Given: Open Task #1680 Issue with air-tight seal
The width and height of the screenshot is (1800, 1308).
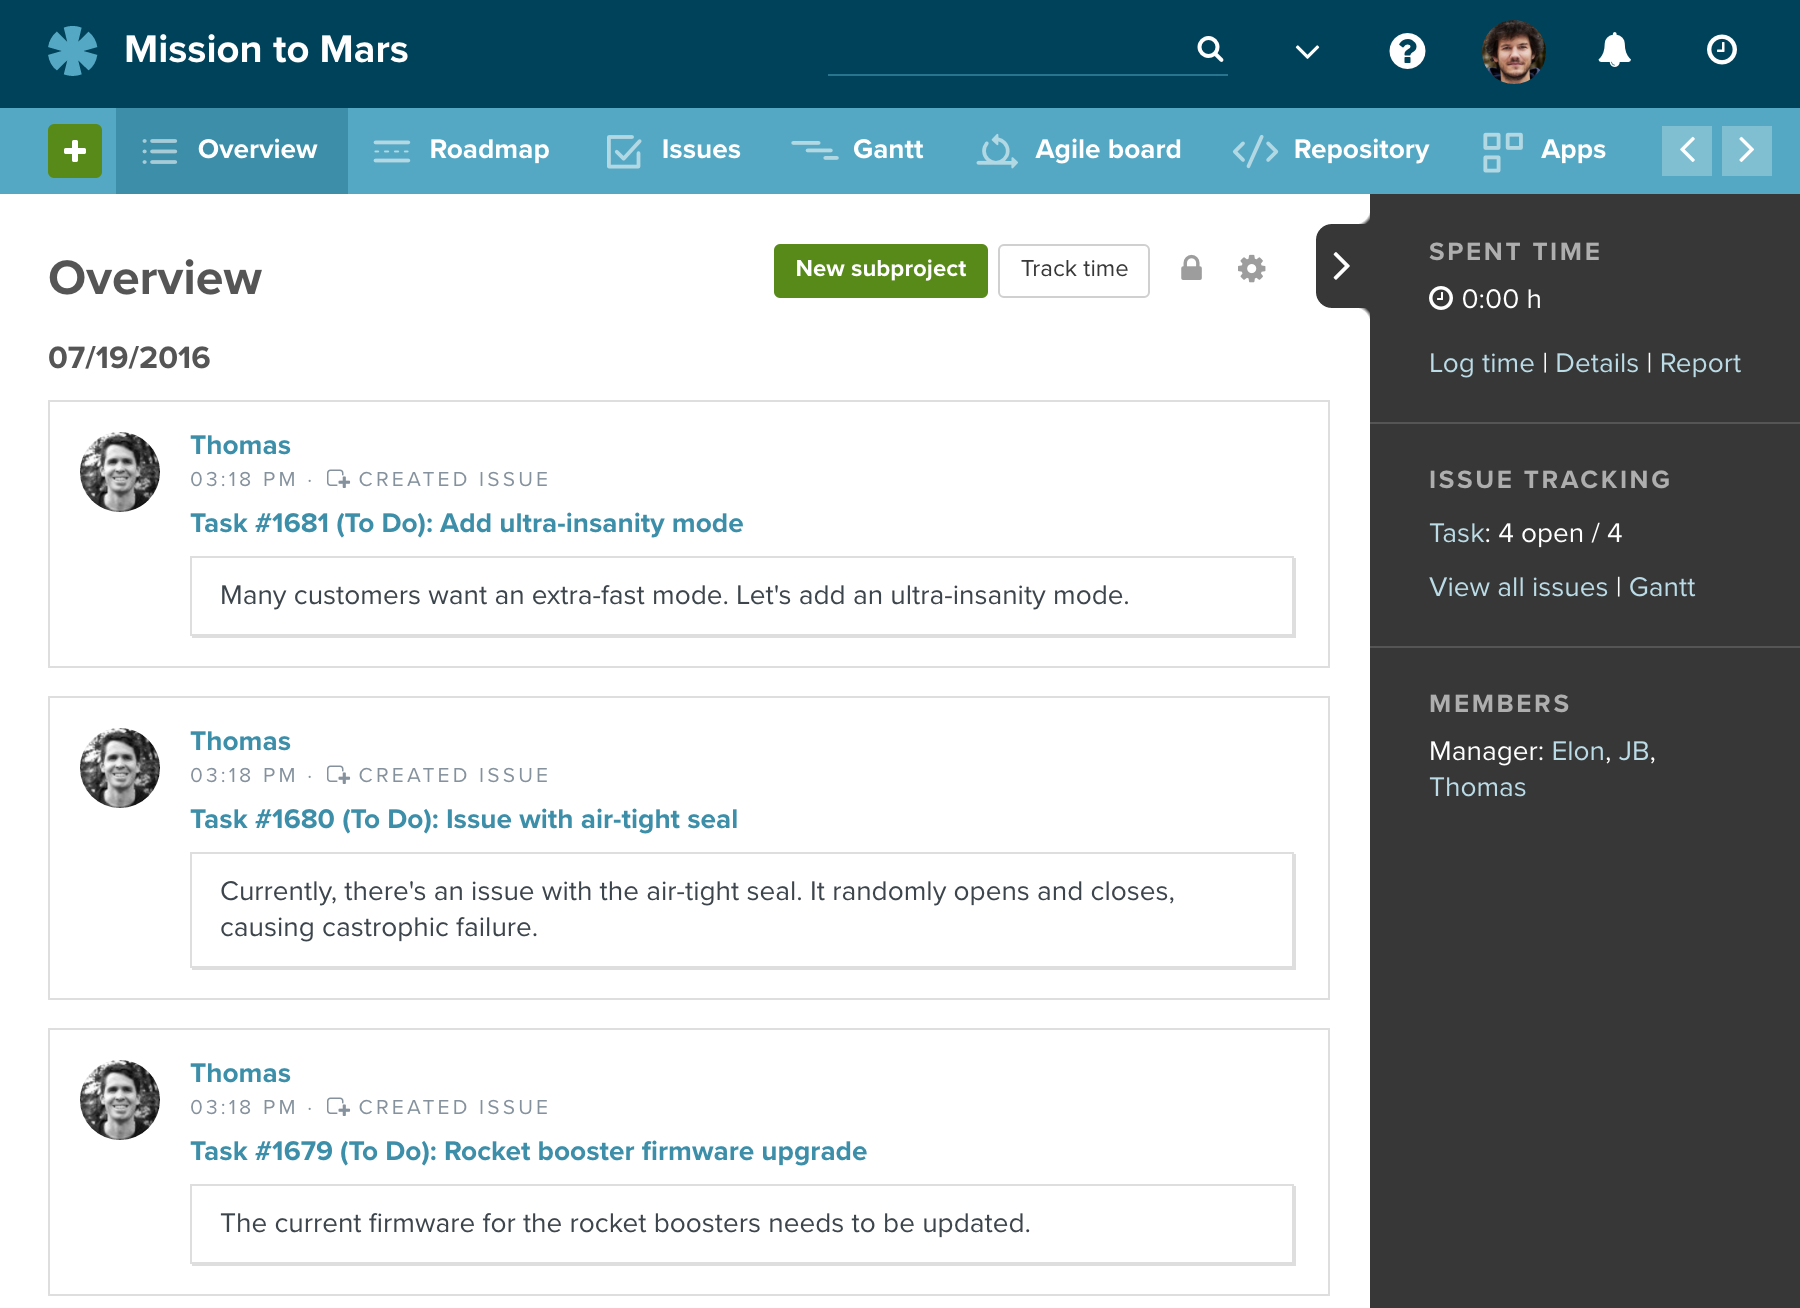Looking at the screenshot, I should (464, 819).
